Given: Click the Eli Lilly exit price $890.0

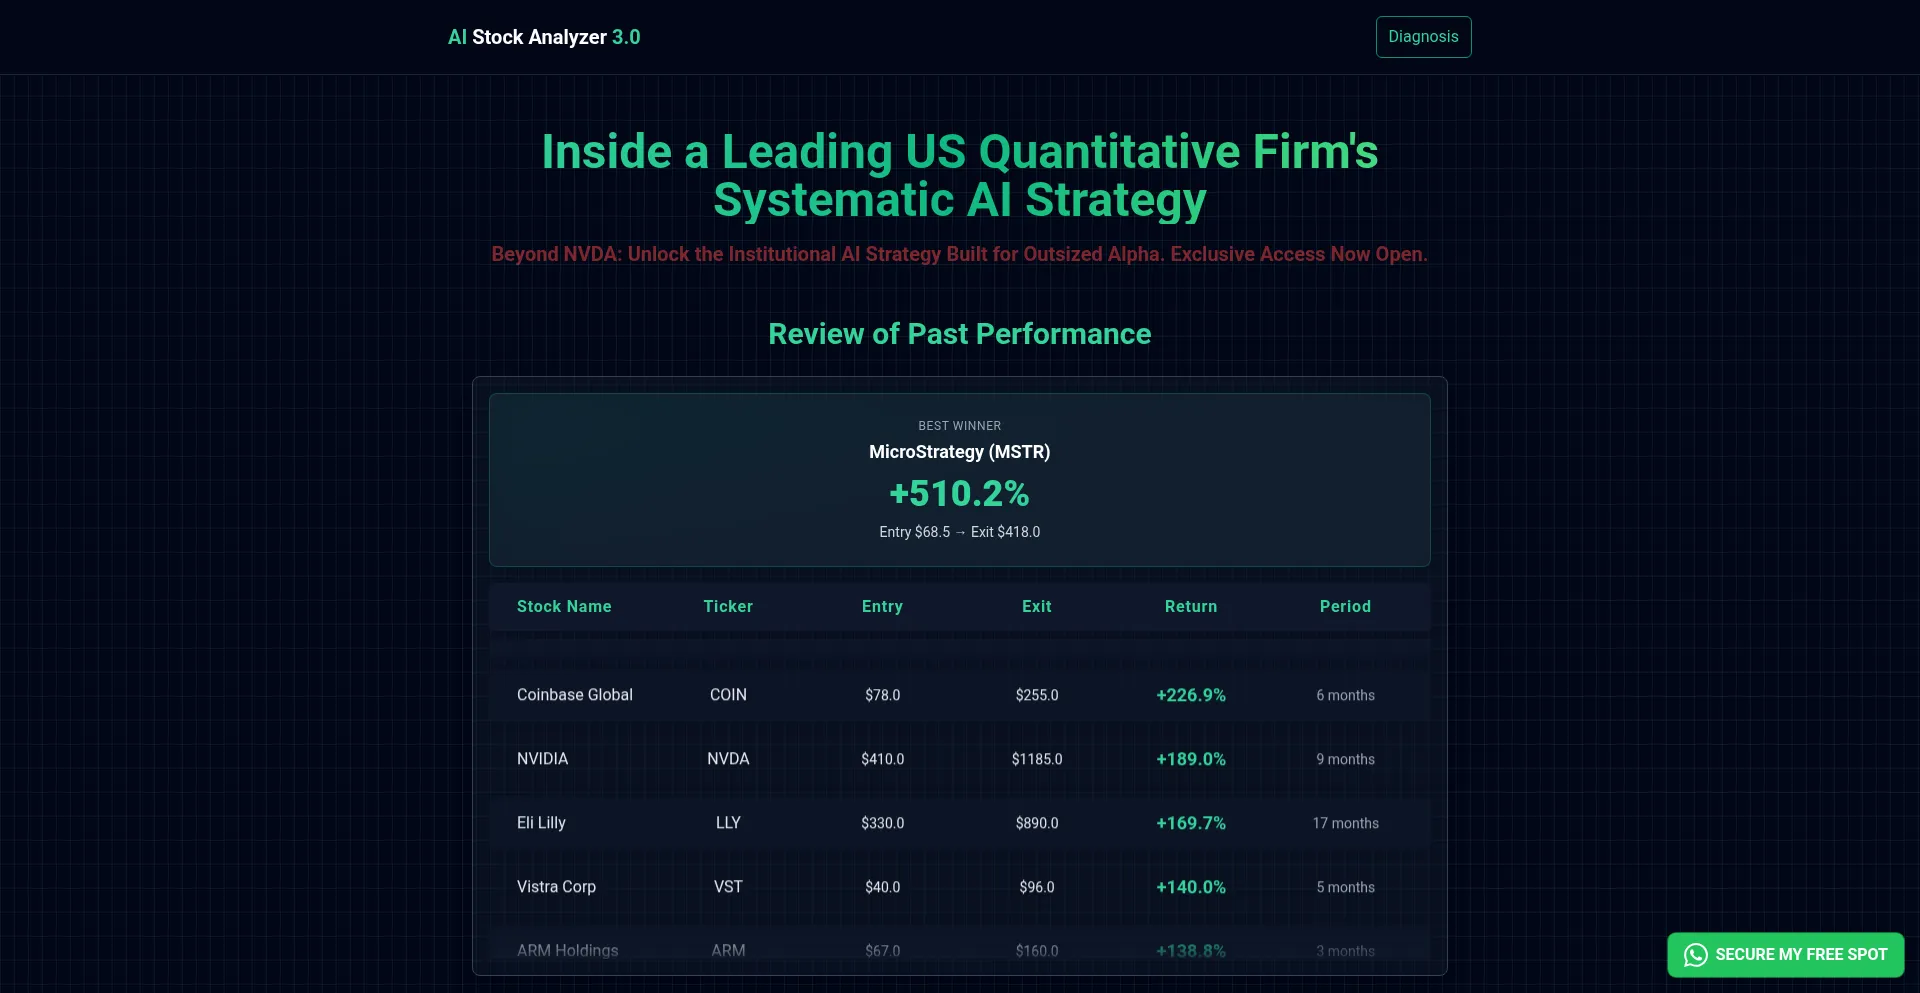Looking at the screenshot, I should (1037, 823).
